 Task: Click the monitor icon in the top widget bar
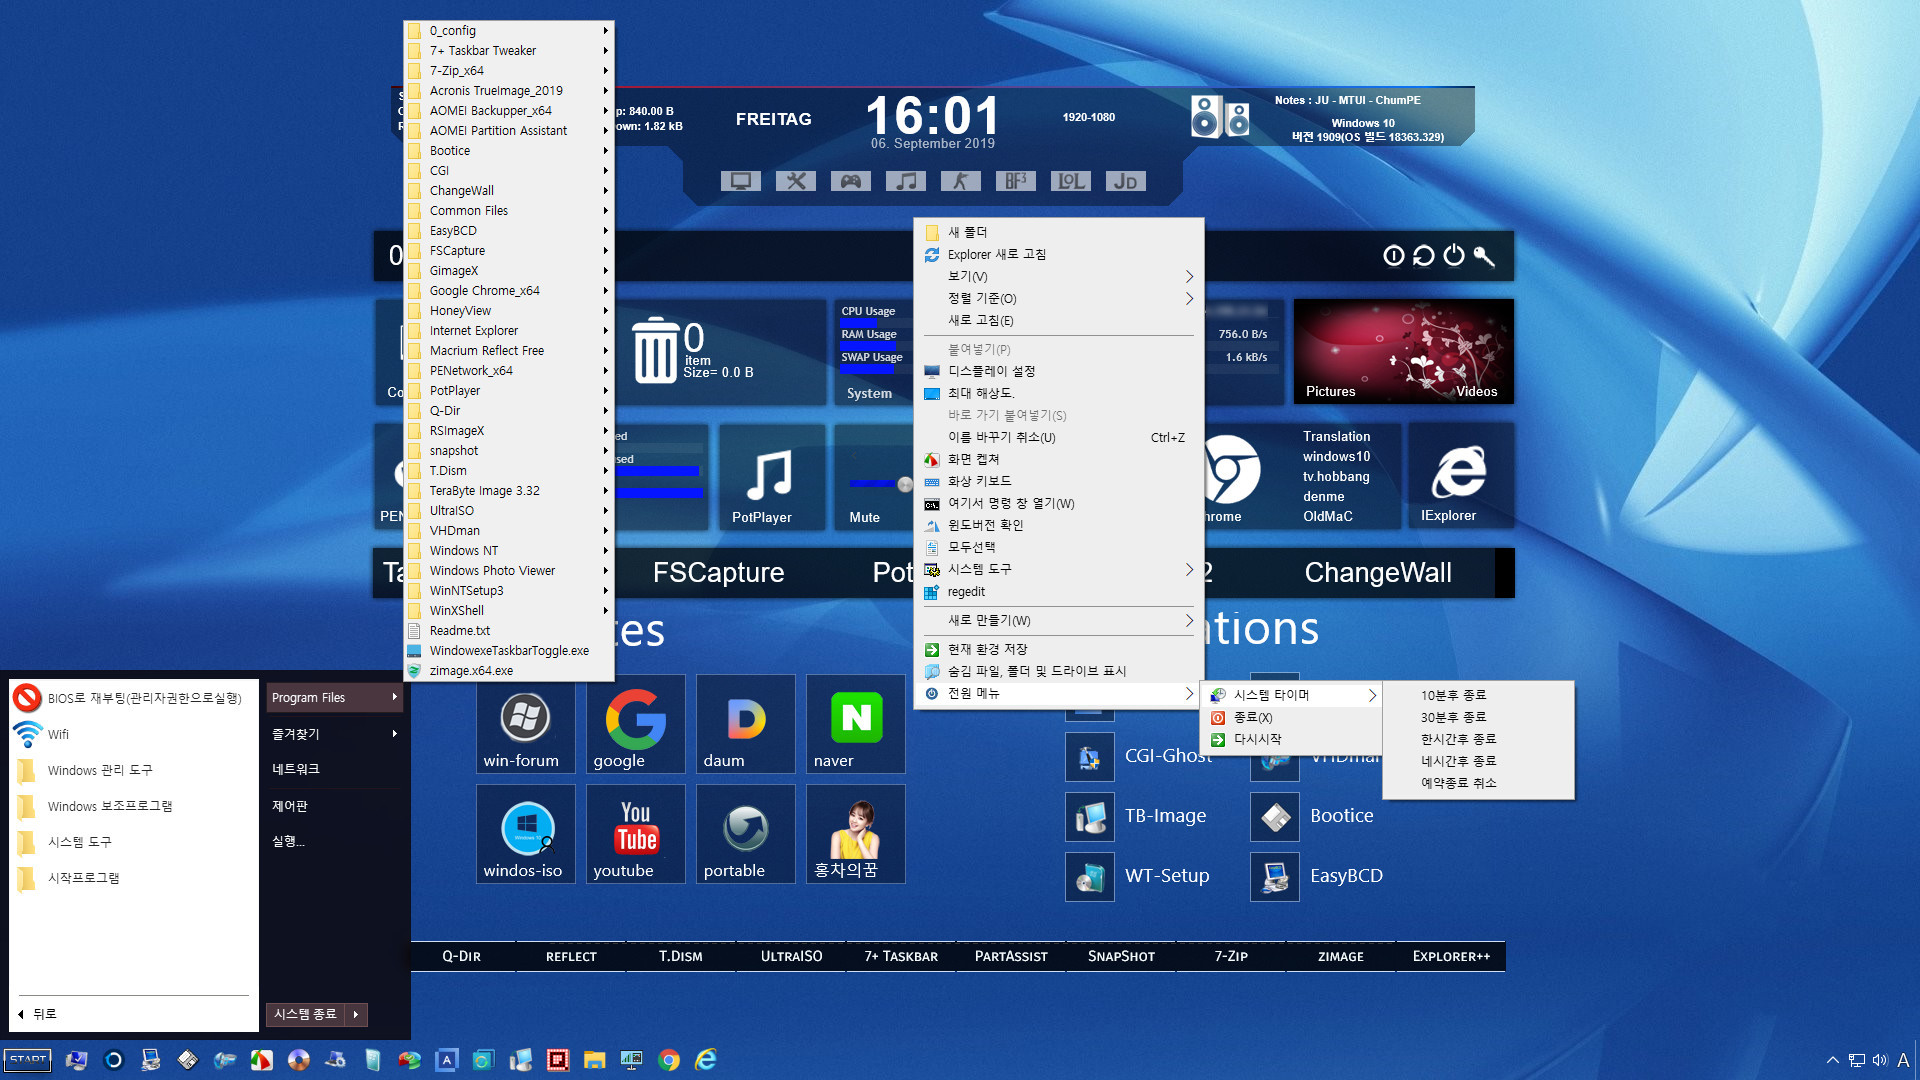tap(740, 181)
